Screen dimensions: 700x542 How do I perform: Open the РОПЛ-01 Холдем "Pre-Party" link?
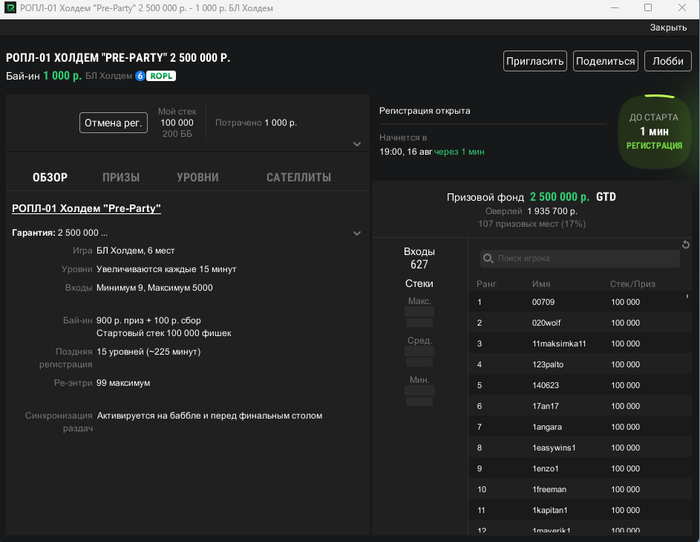pos(86,208)
